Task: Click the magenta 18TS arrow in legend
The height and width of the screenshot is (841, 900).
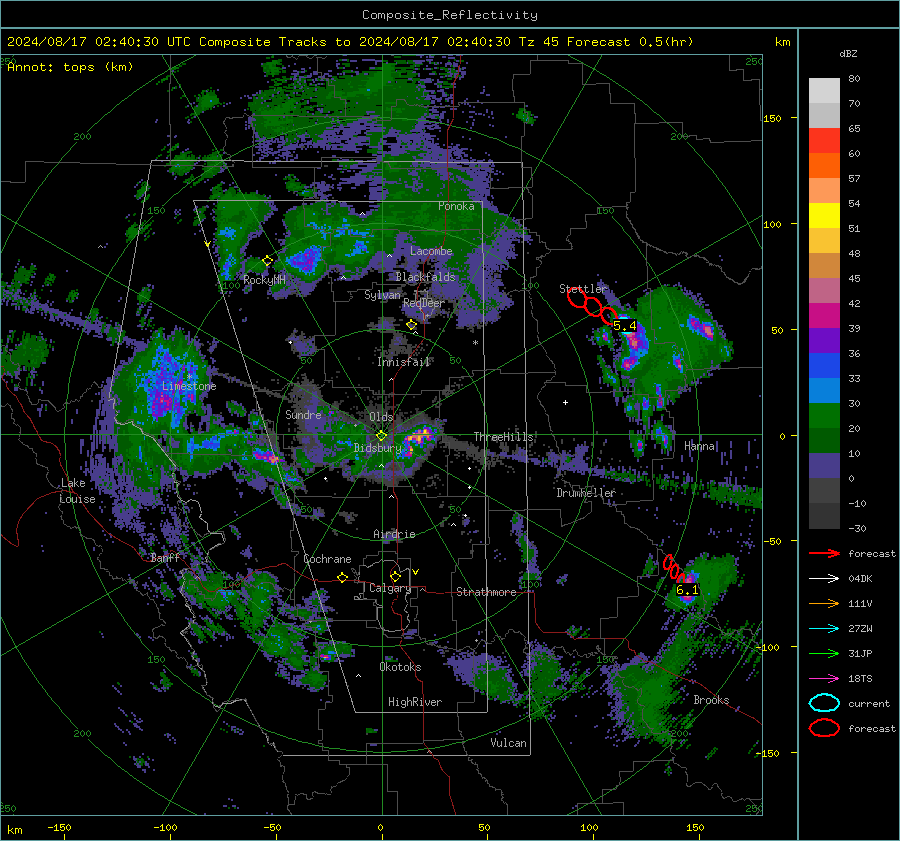Action: coord(824,679)
